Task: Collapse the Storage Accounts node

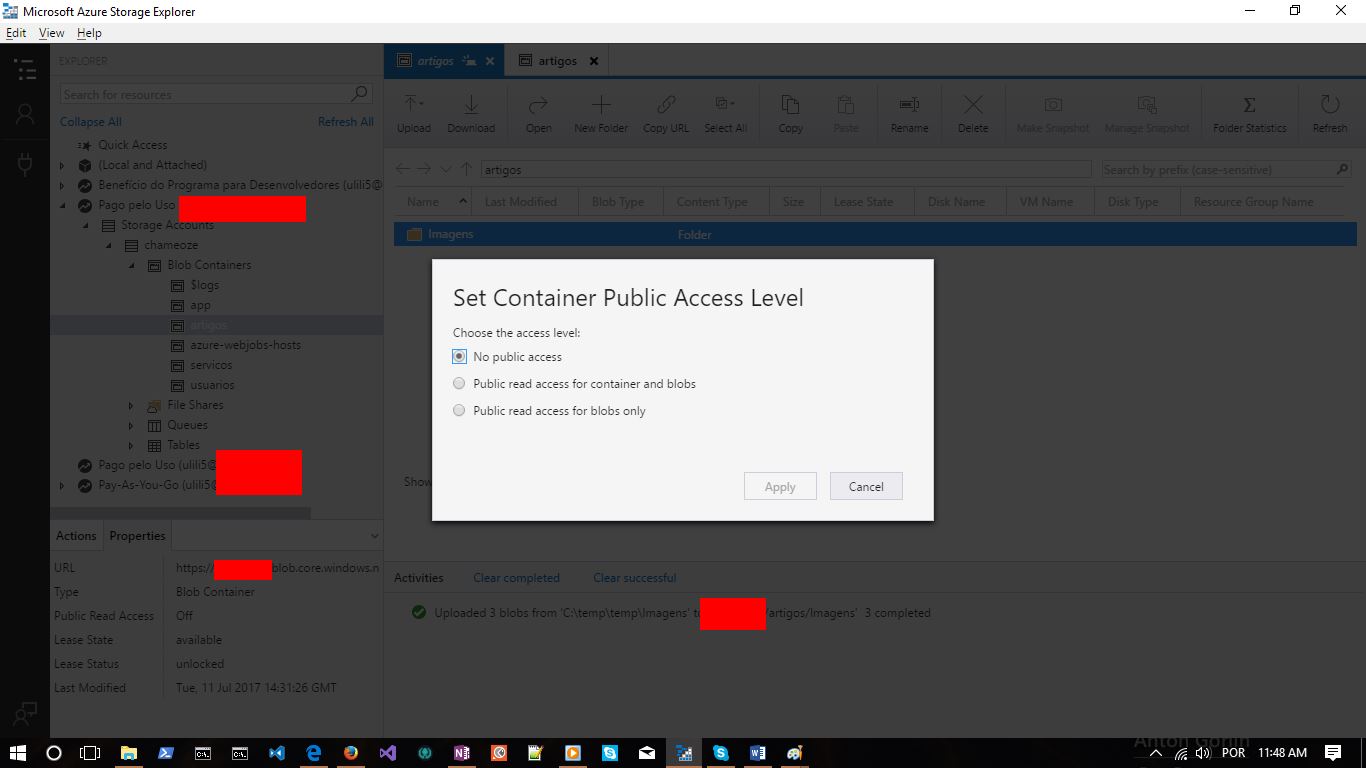Action: [x=86, y=225]
